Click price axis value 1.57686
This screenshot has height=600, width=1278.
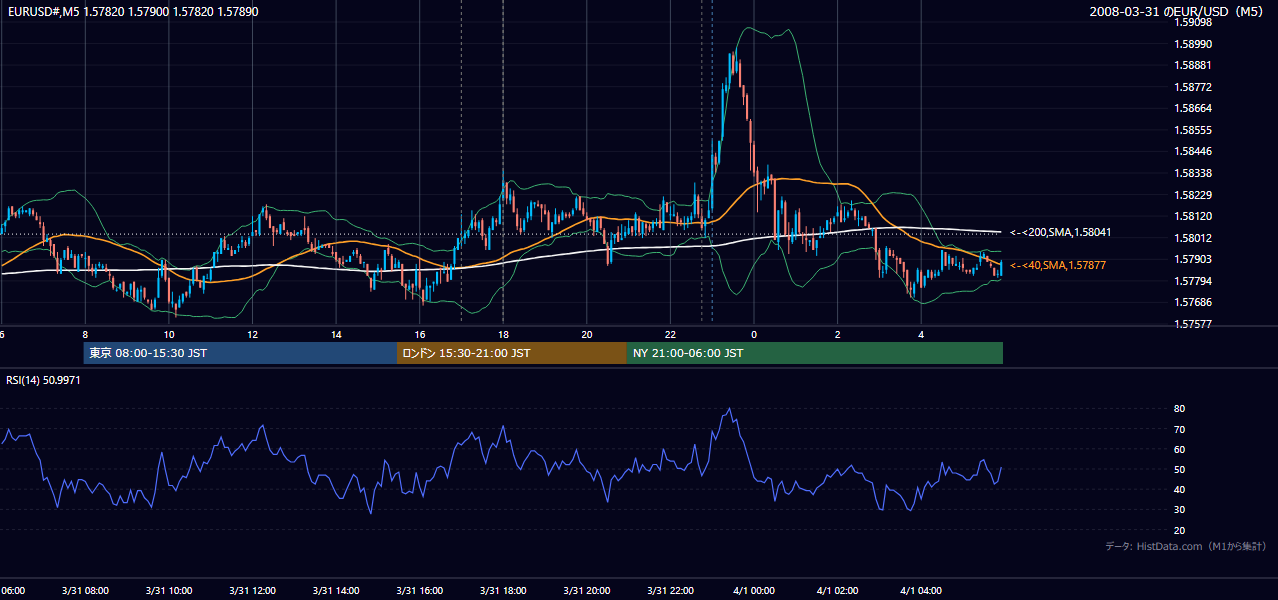click(x=1192, y=302)
